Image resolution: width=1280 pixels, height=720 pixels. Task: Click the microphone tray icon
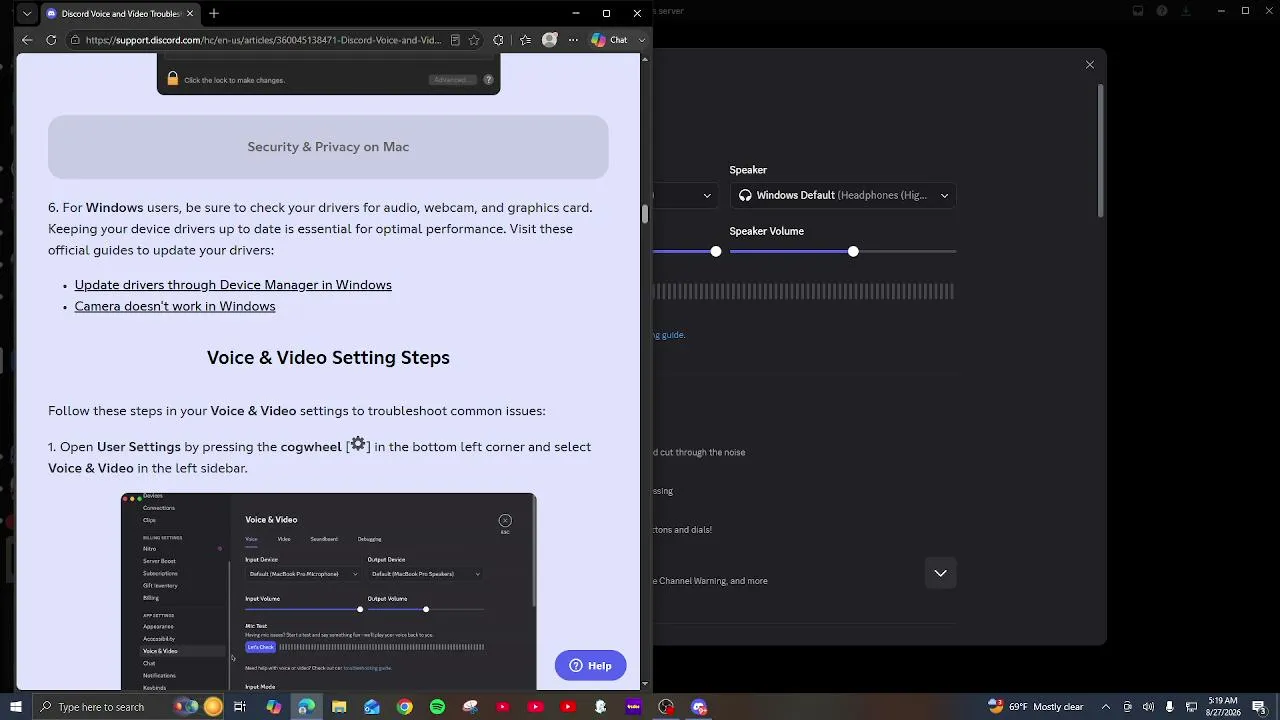tap(1170, 707)
